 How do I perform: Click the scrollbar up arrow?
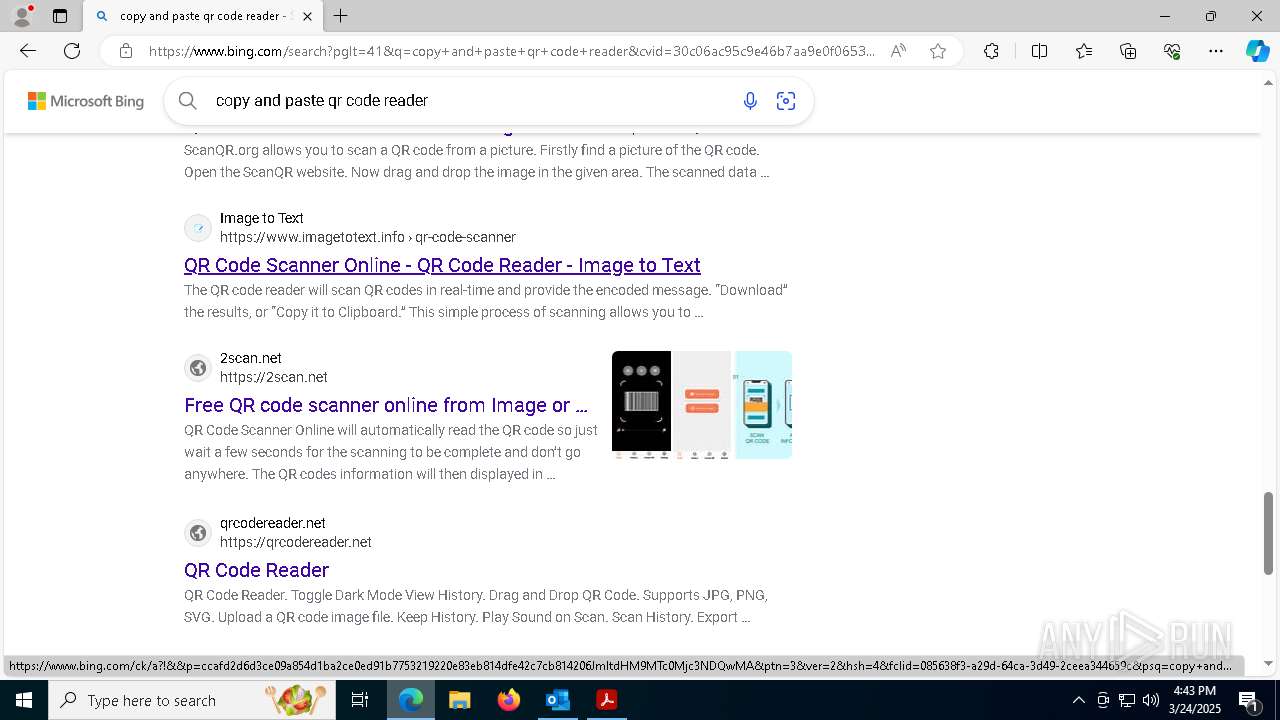(x=1269, y=82)
